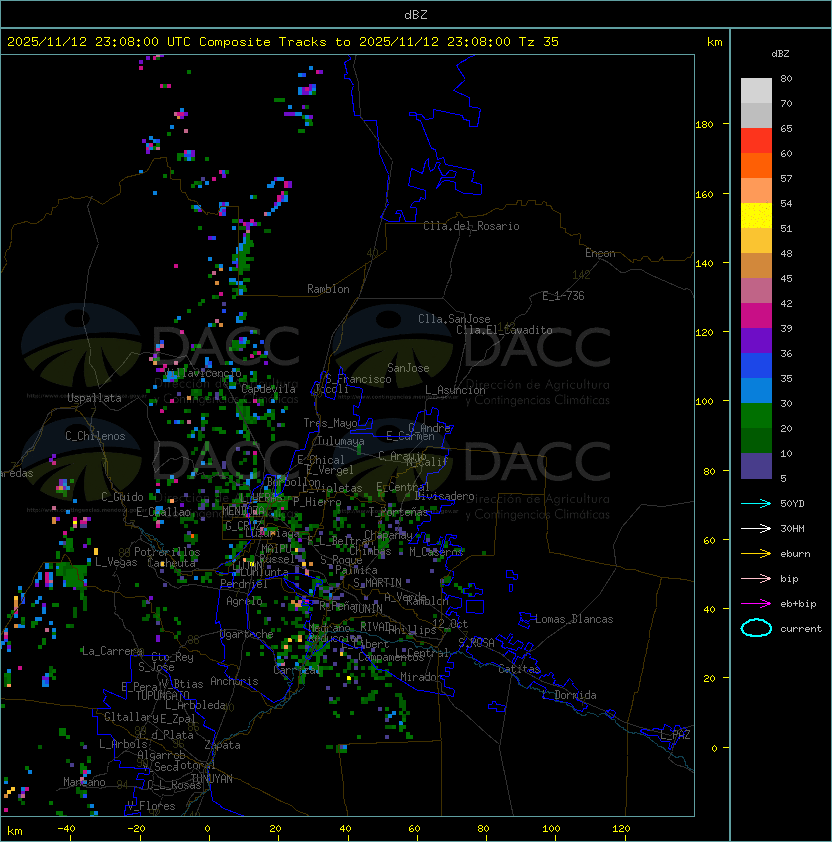This screenshot has width=832, height=842.
Task: Click the 'dBZ' legend heading
Action: coord(780,54)
